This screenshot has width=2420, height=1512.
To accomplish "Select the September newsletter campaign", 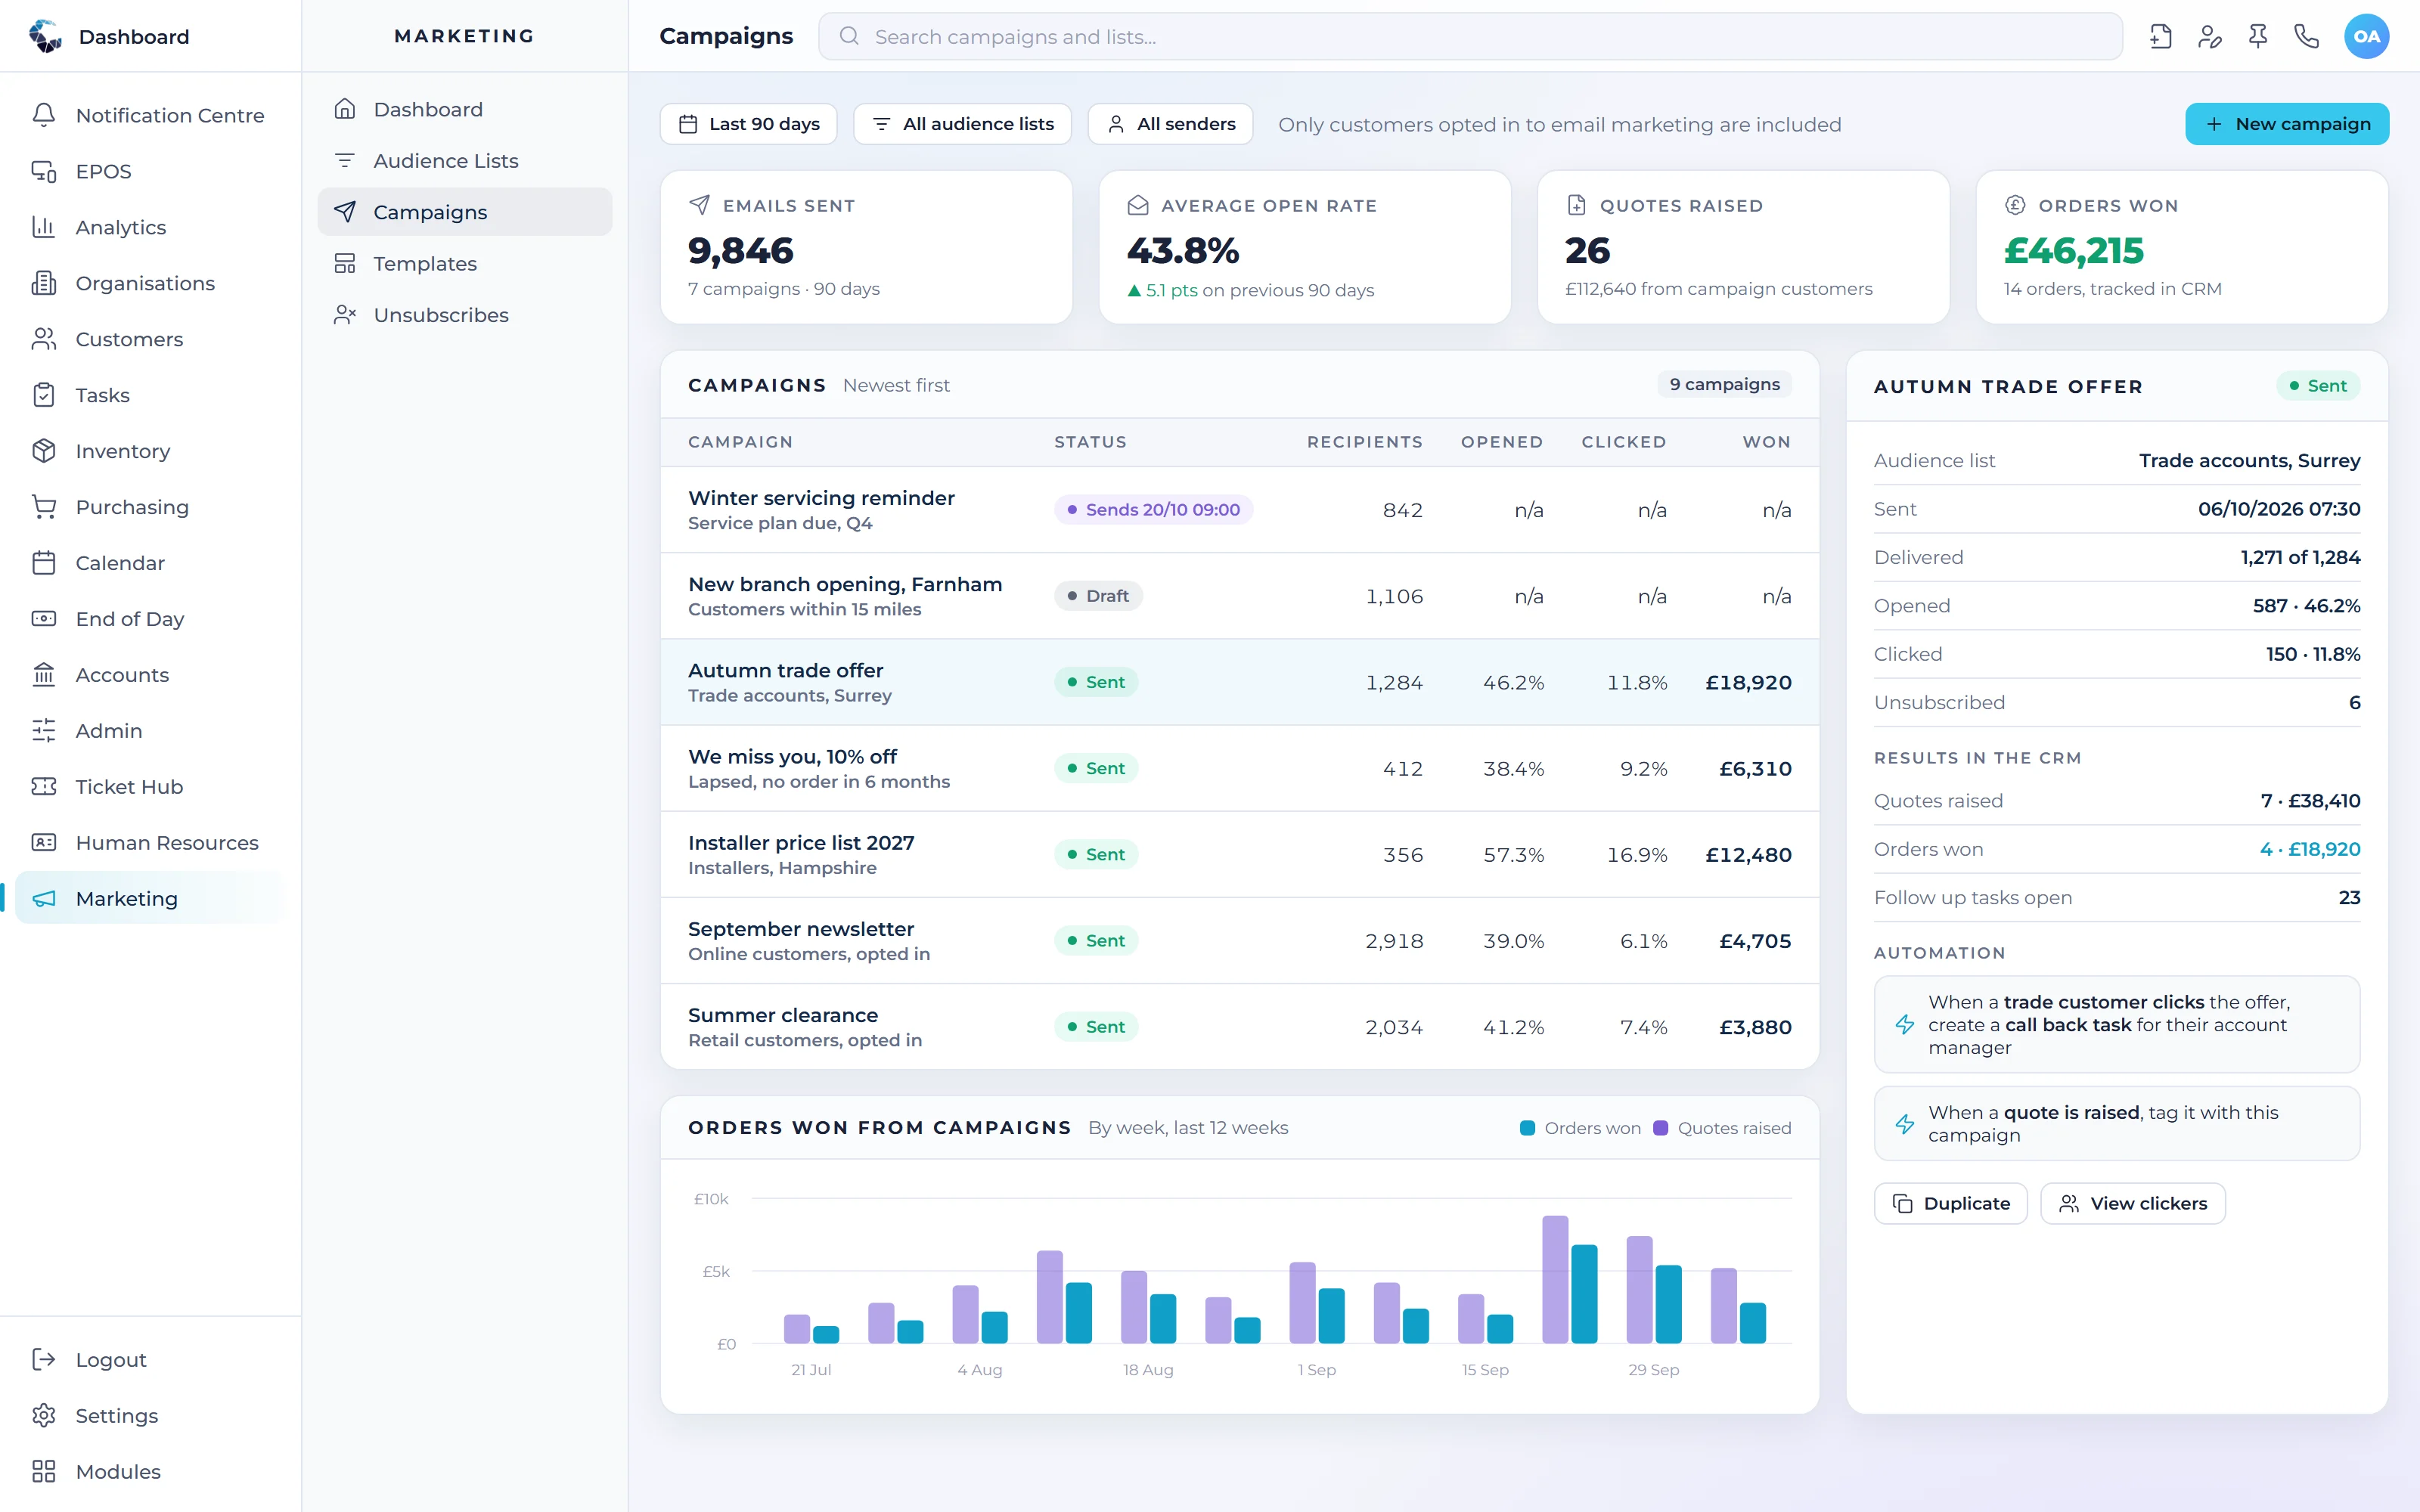I will (1239, 941).
